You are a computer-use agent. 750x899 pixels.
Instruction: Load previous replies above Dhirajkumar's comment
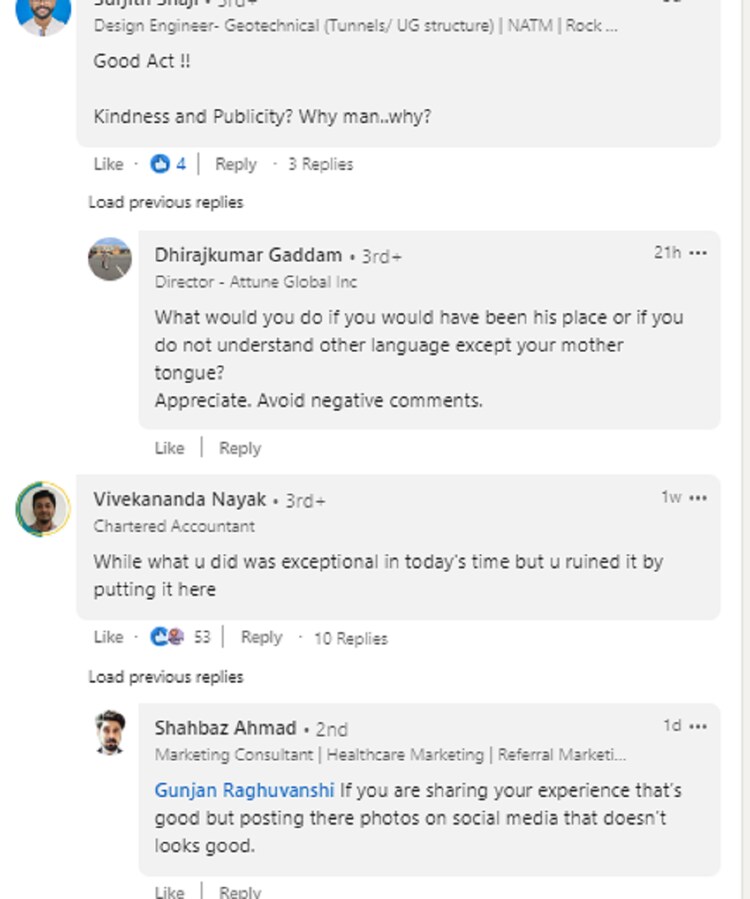(x=166, y=202)
